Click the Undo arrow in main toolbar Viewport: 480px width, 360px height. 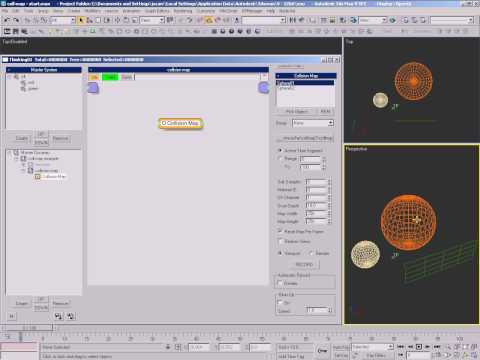(x=7, y=20)
